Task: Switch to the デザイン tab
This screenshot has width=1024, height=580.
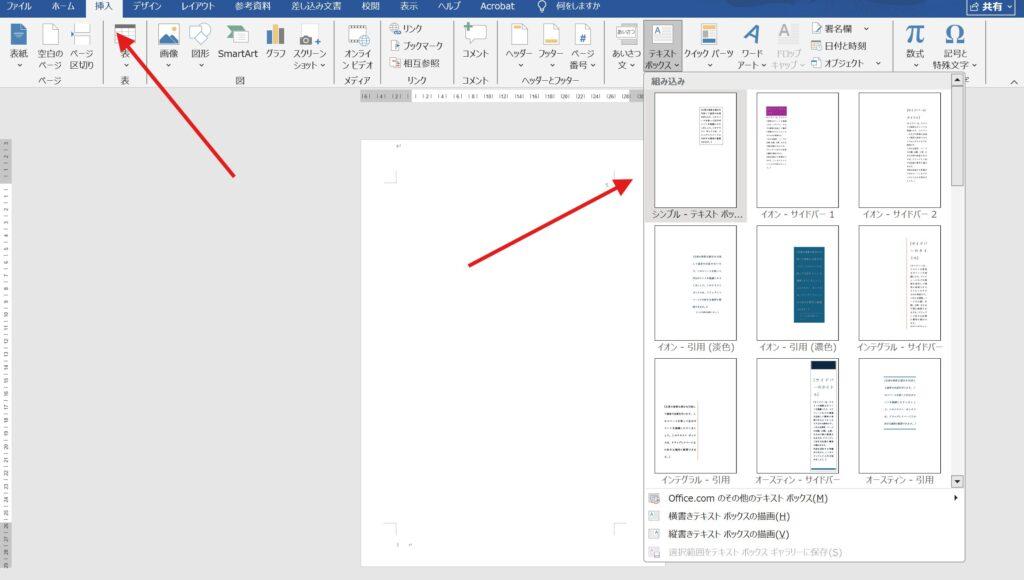Action: pyautogui.click(x=147, y=6)
